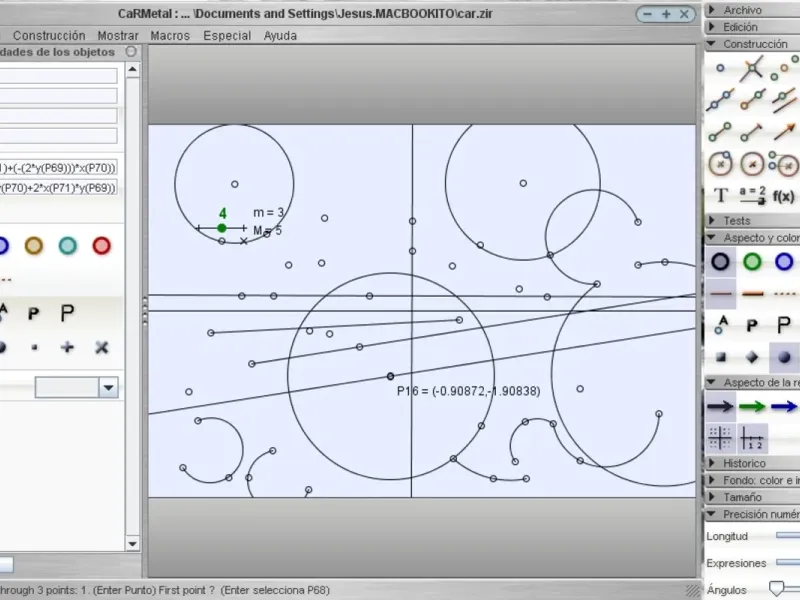This screenshot has height=600, width=800.
Task: Toggle axes with numbers icon
Action: point(752,438)
